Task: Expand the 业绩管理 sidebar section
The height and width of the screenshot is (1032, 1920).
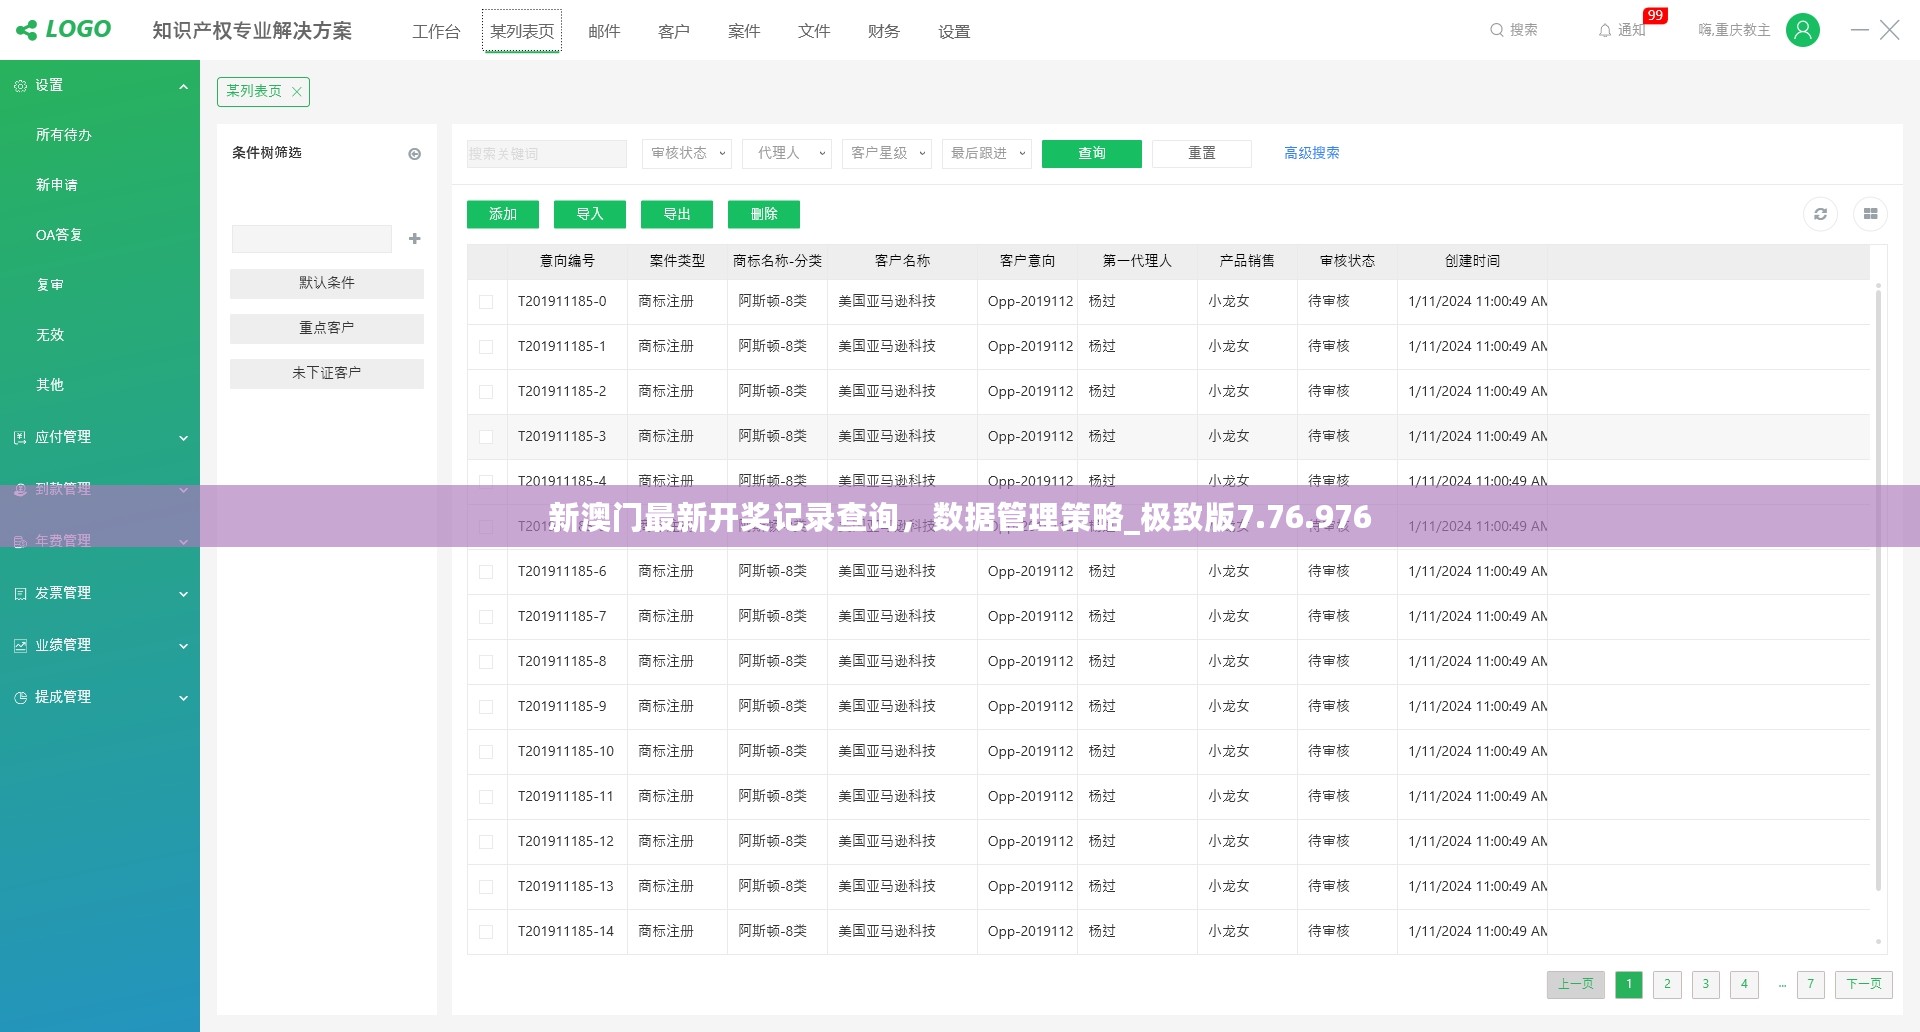Action: pos(183,646)
